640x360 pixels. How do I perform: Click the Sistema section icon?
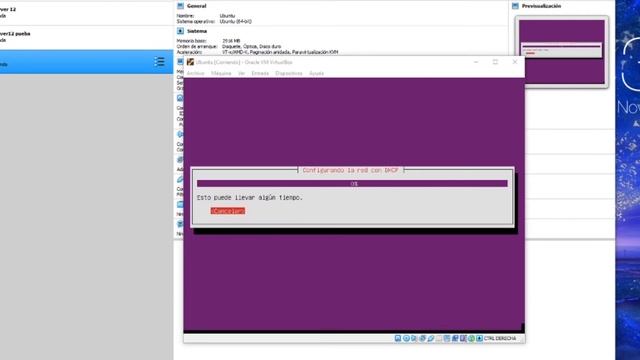coord(180,31)
